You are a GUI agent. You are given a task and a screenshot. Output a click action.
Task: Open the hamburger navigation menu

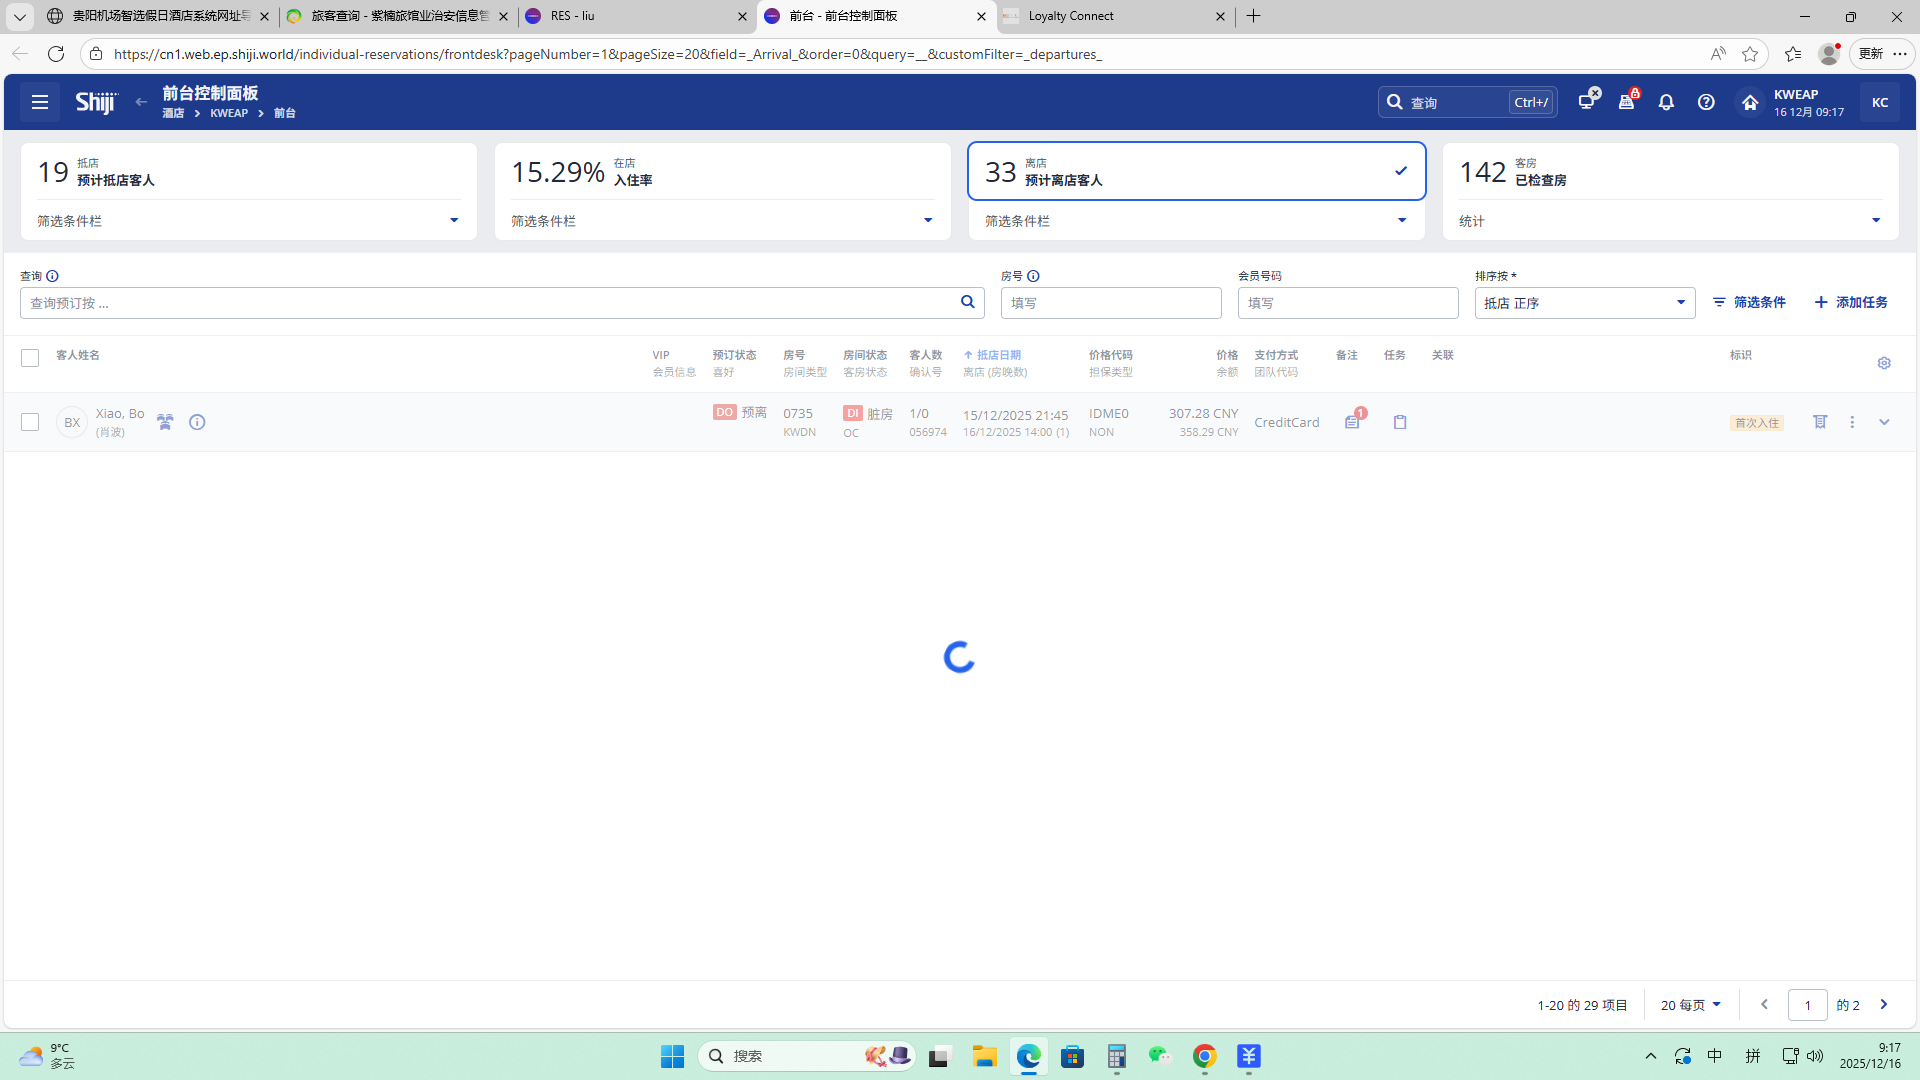[x=40, y=102]
